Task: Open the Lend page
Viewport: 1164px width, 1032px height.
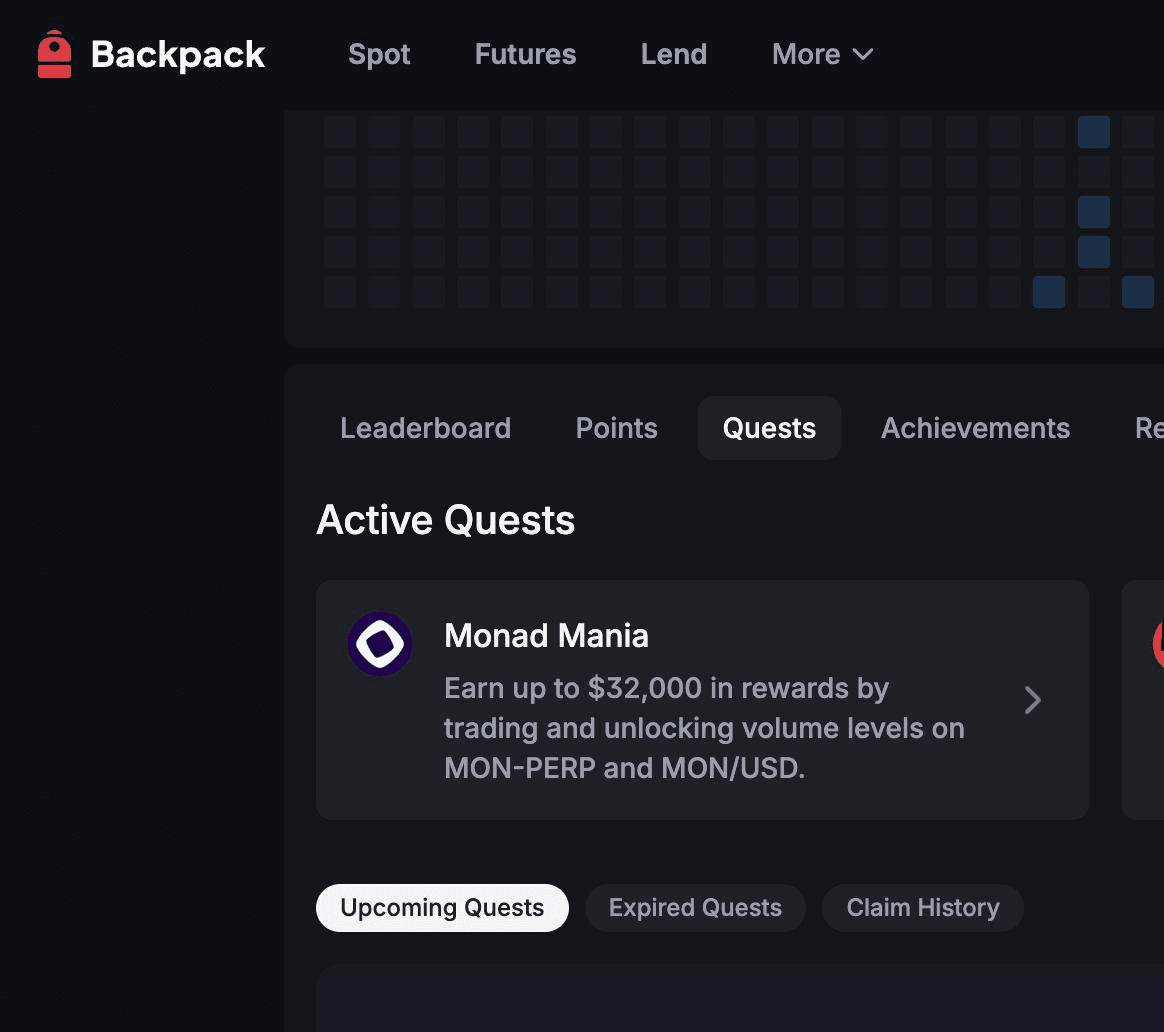Action: click(x=673, y=54)
